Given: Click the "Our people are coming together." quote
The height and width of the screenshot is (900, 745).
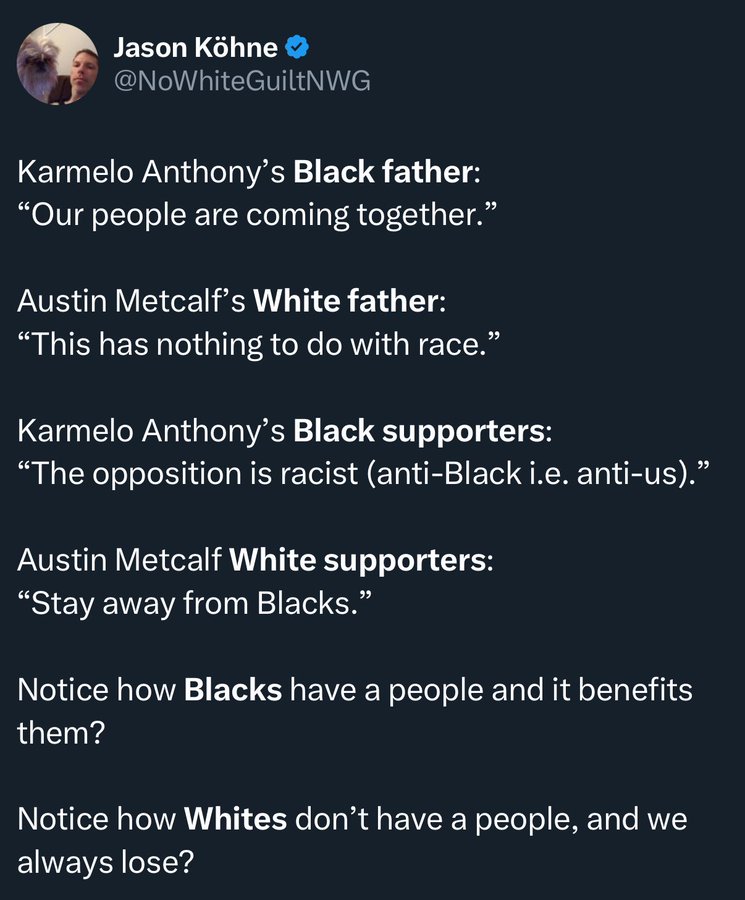Looking at the screenshot, I should point(256,215).
